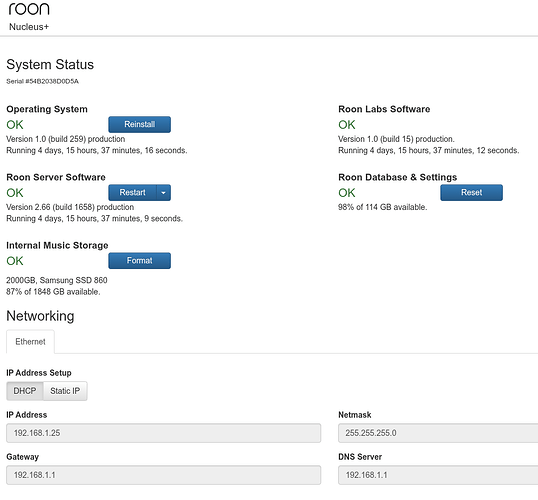Click the DNS Server field

tap(438, 475)
